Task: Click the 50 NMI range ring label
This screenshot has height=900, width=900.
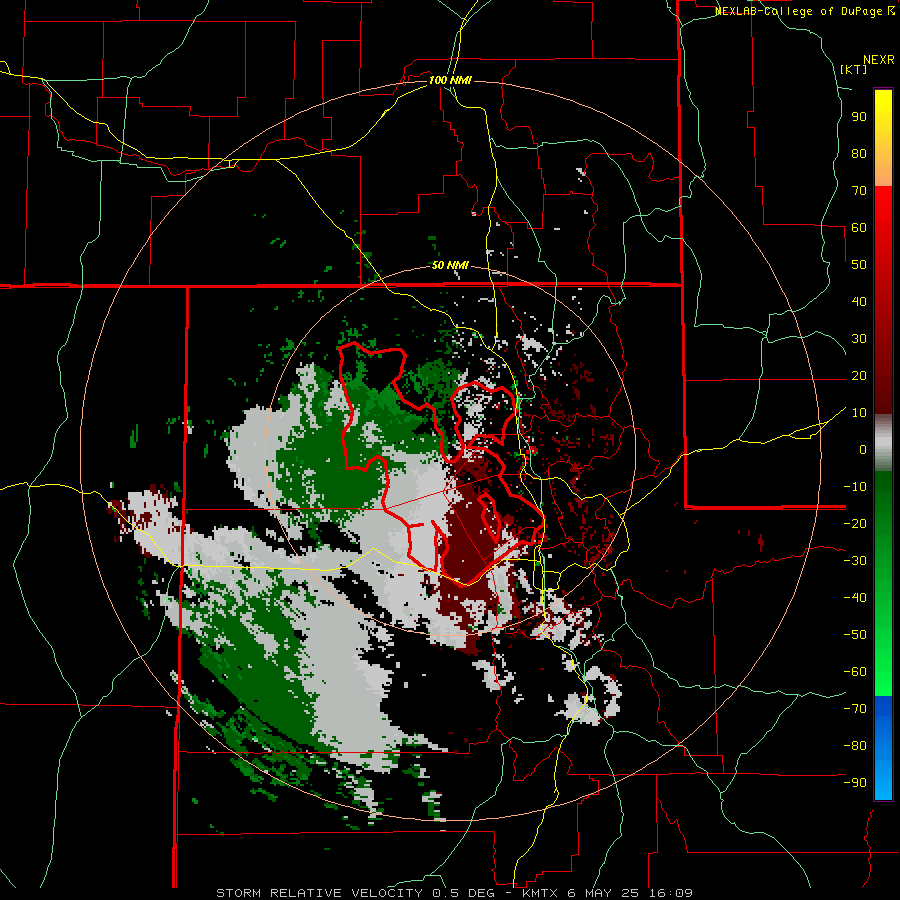Action: click(450, 265)
